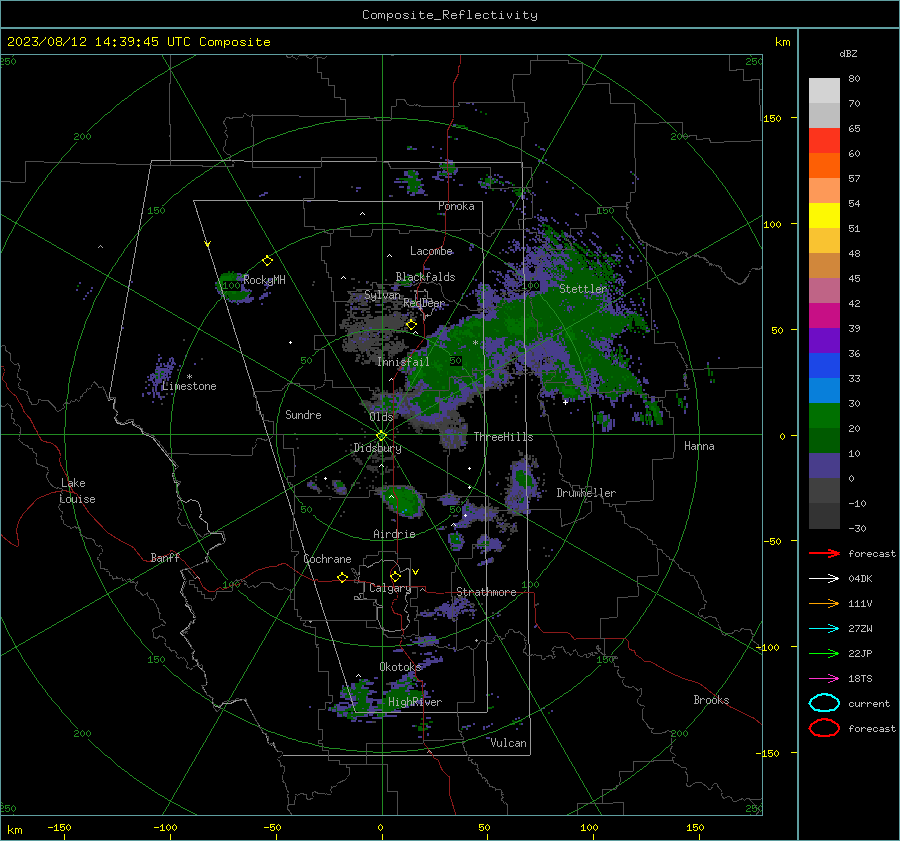Viewport: 900px width, 841px height.
Task: Select the yellow 54 dBZ swatch
Action: click(x=824, y=216)
